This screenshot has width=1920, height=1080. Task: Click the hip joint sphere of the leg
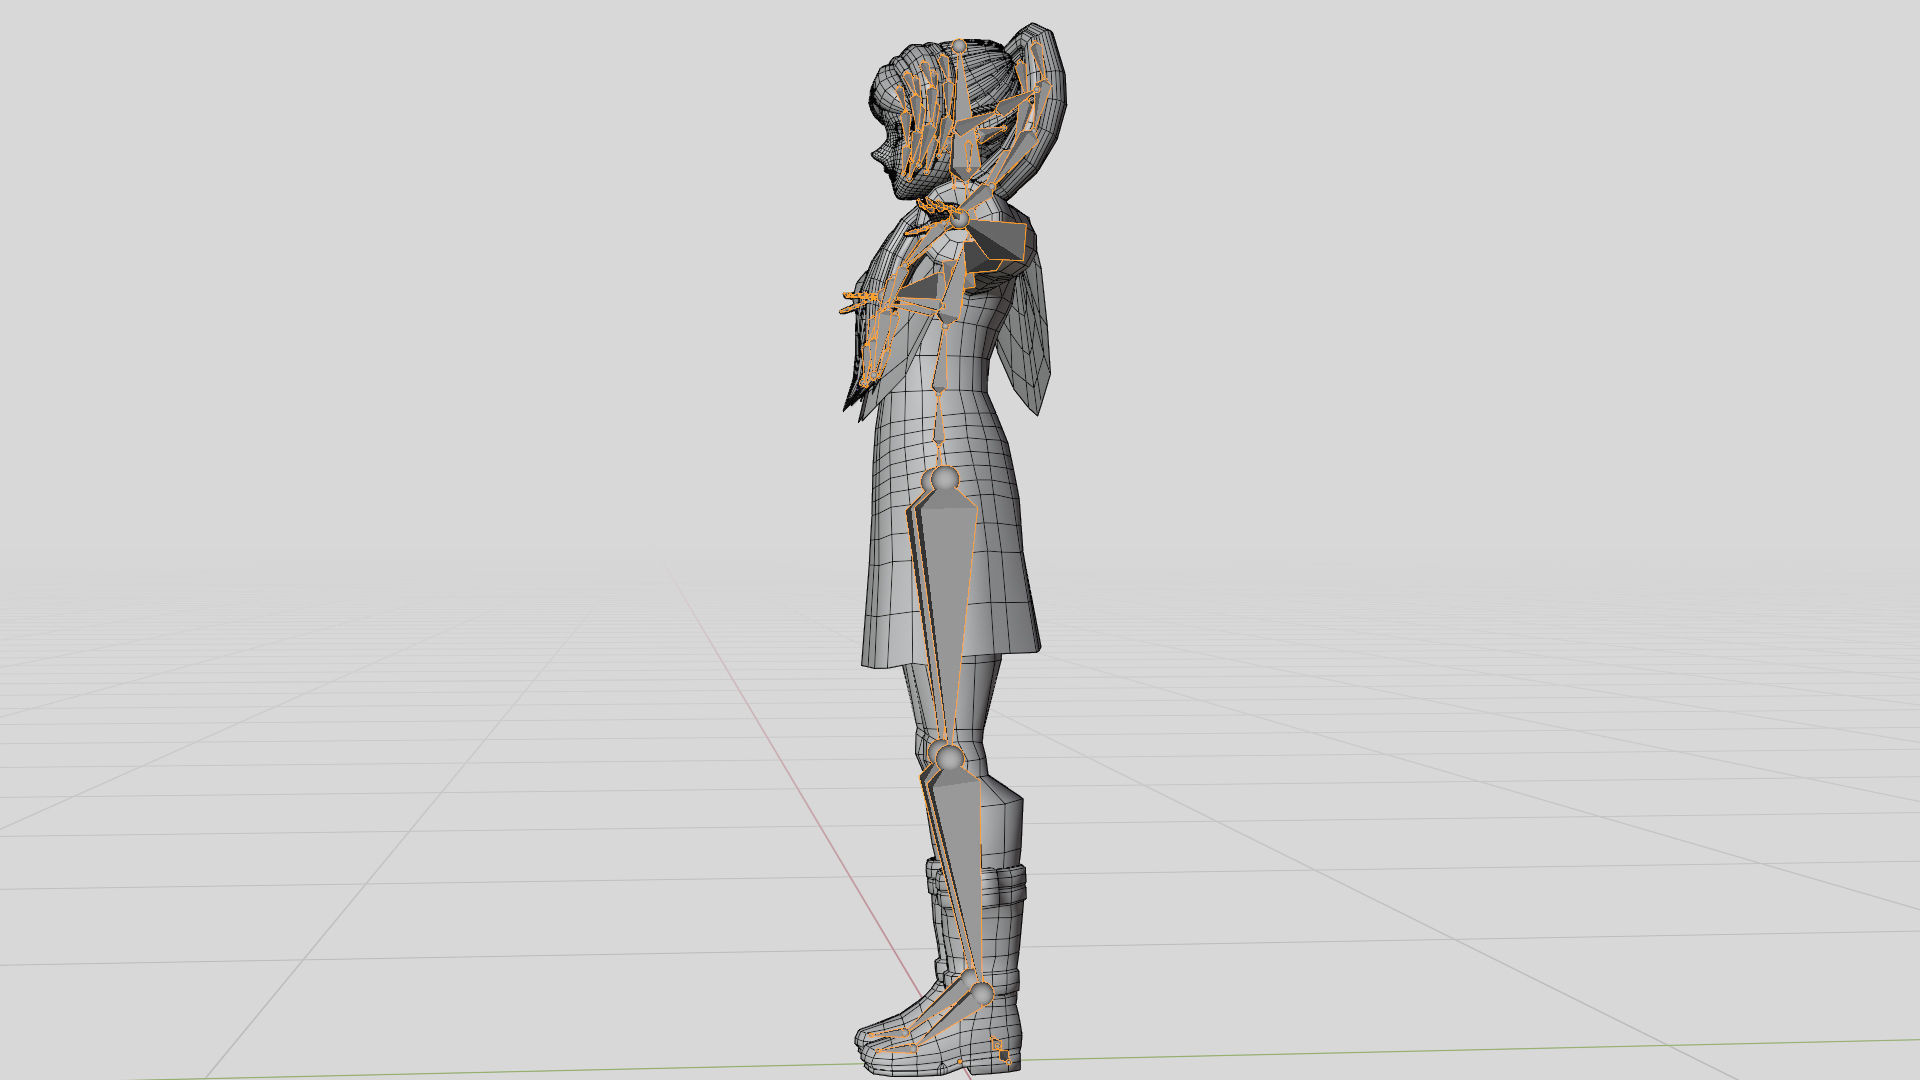coord(944,480)
